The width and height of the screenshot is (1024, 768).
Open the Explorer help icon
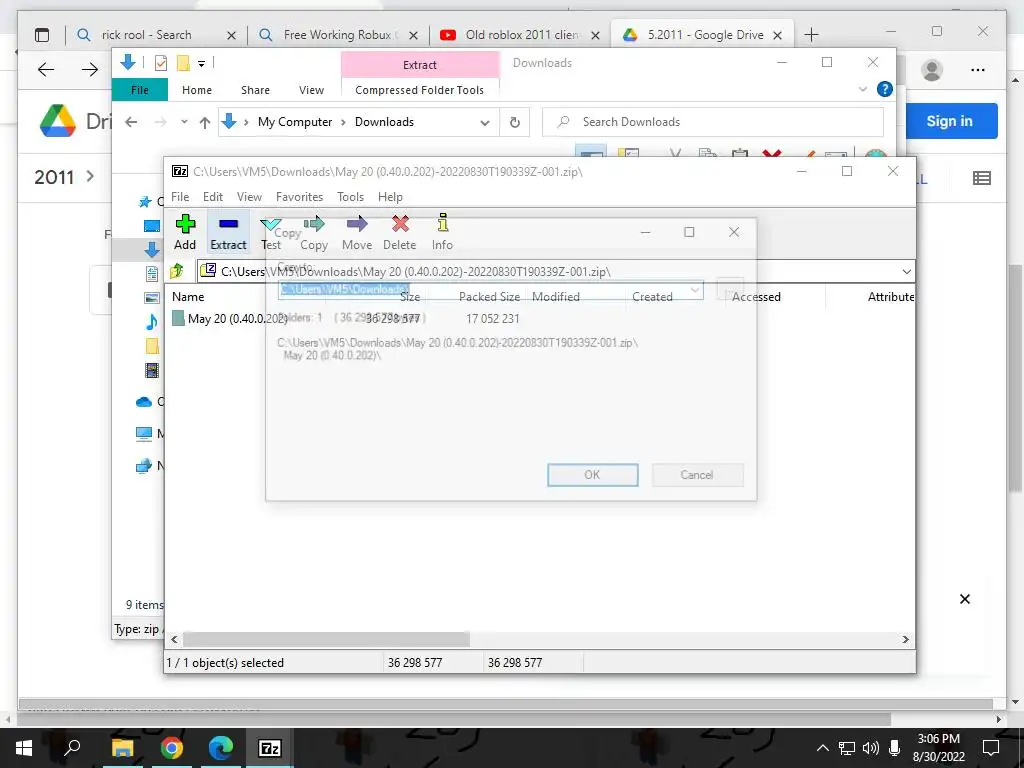[x=885, y=89]
